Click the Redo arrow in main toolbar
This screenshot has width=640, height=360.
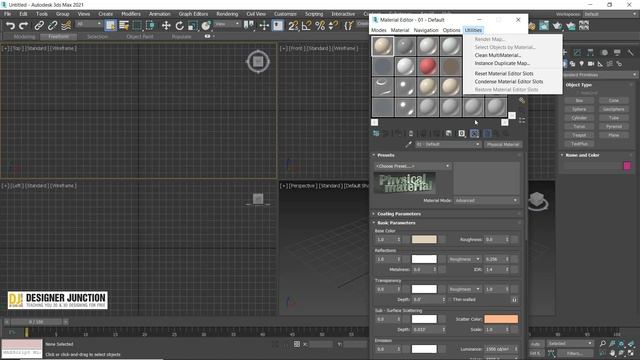pos(24,26)
